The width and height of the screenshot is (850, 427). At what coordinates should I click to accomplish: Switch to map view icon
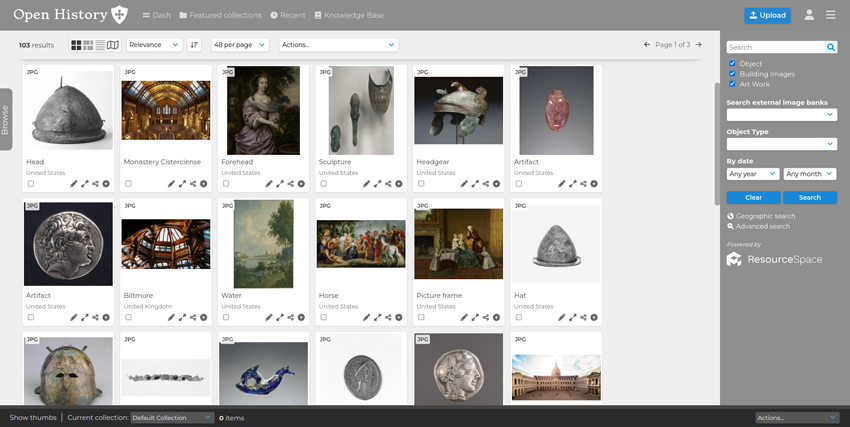point(113,45)
